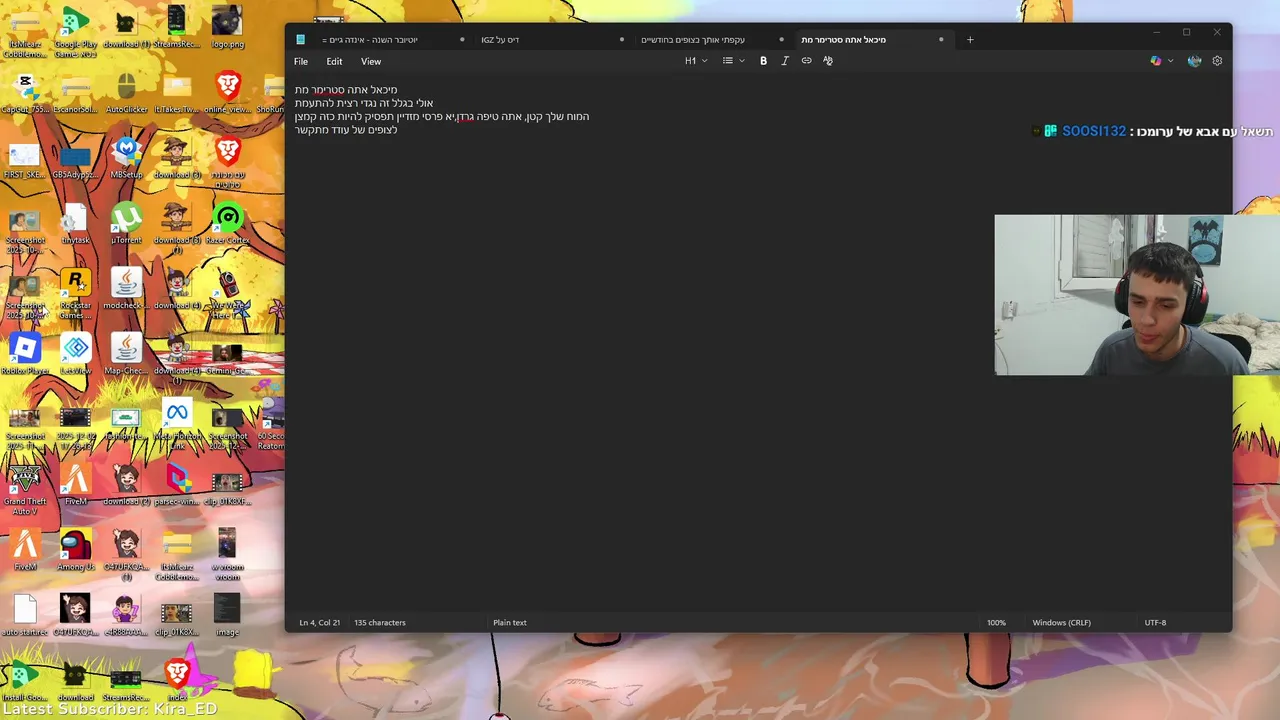Select the parsec-win desktop installer icon
This screenshot has height=720, width=1280.
177,485
